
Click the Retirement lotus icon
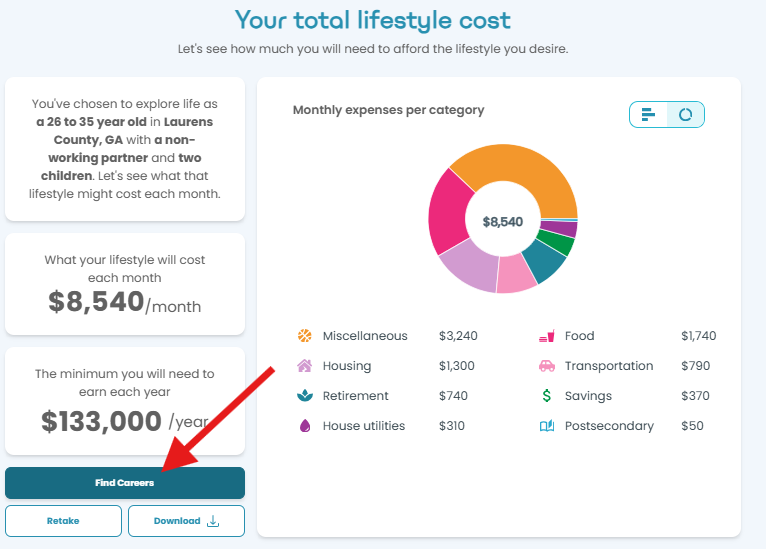pos(305,396)
